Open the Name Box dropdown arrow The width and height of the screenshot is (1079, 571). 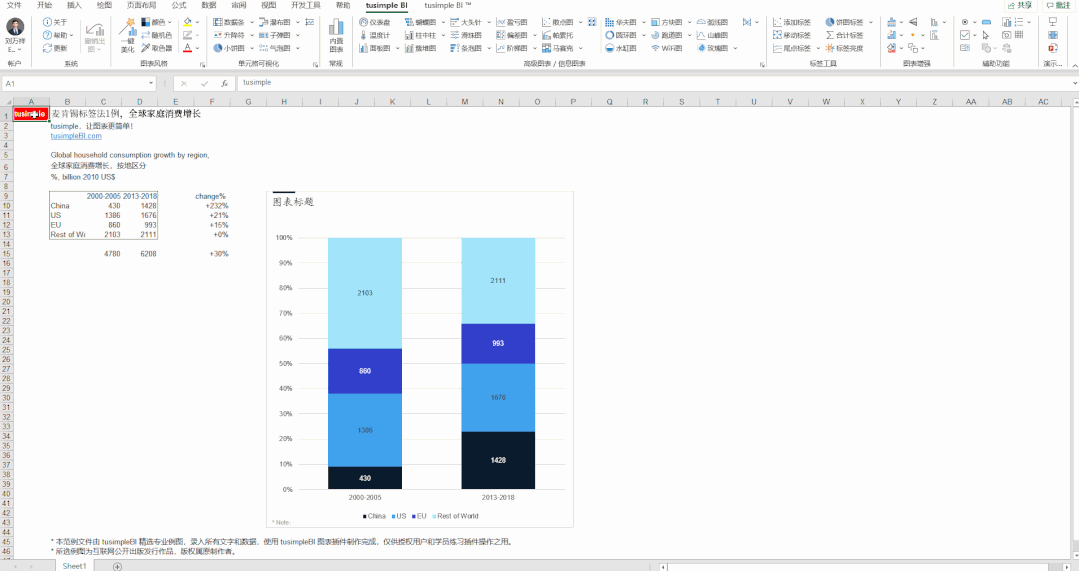tap(151, 83)
